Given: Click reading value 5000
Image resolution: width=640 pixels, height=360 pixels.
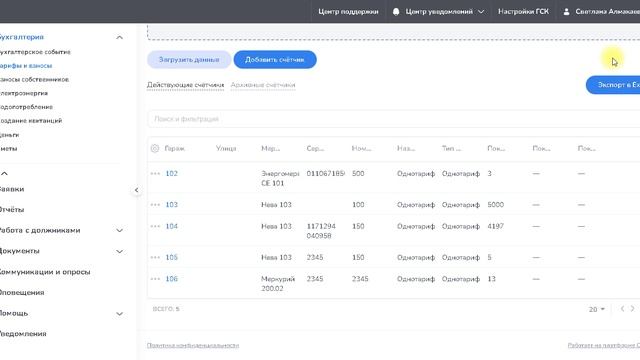Looking at the screenshot, I should [x=496, y=204].
